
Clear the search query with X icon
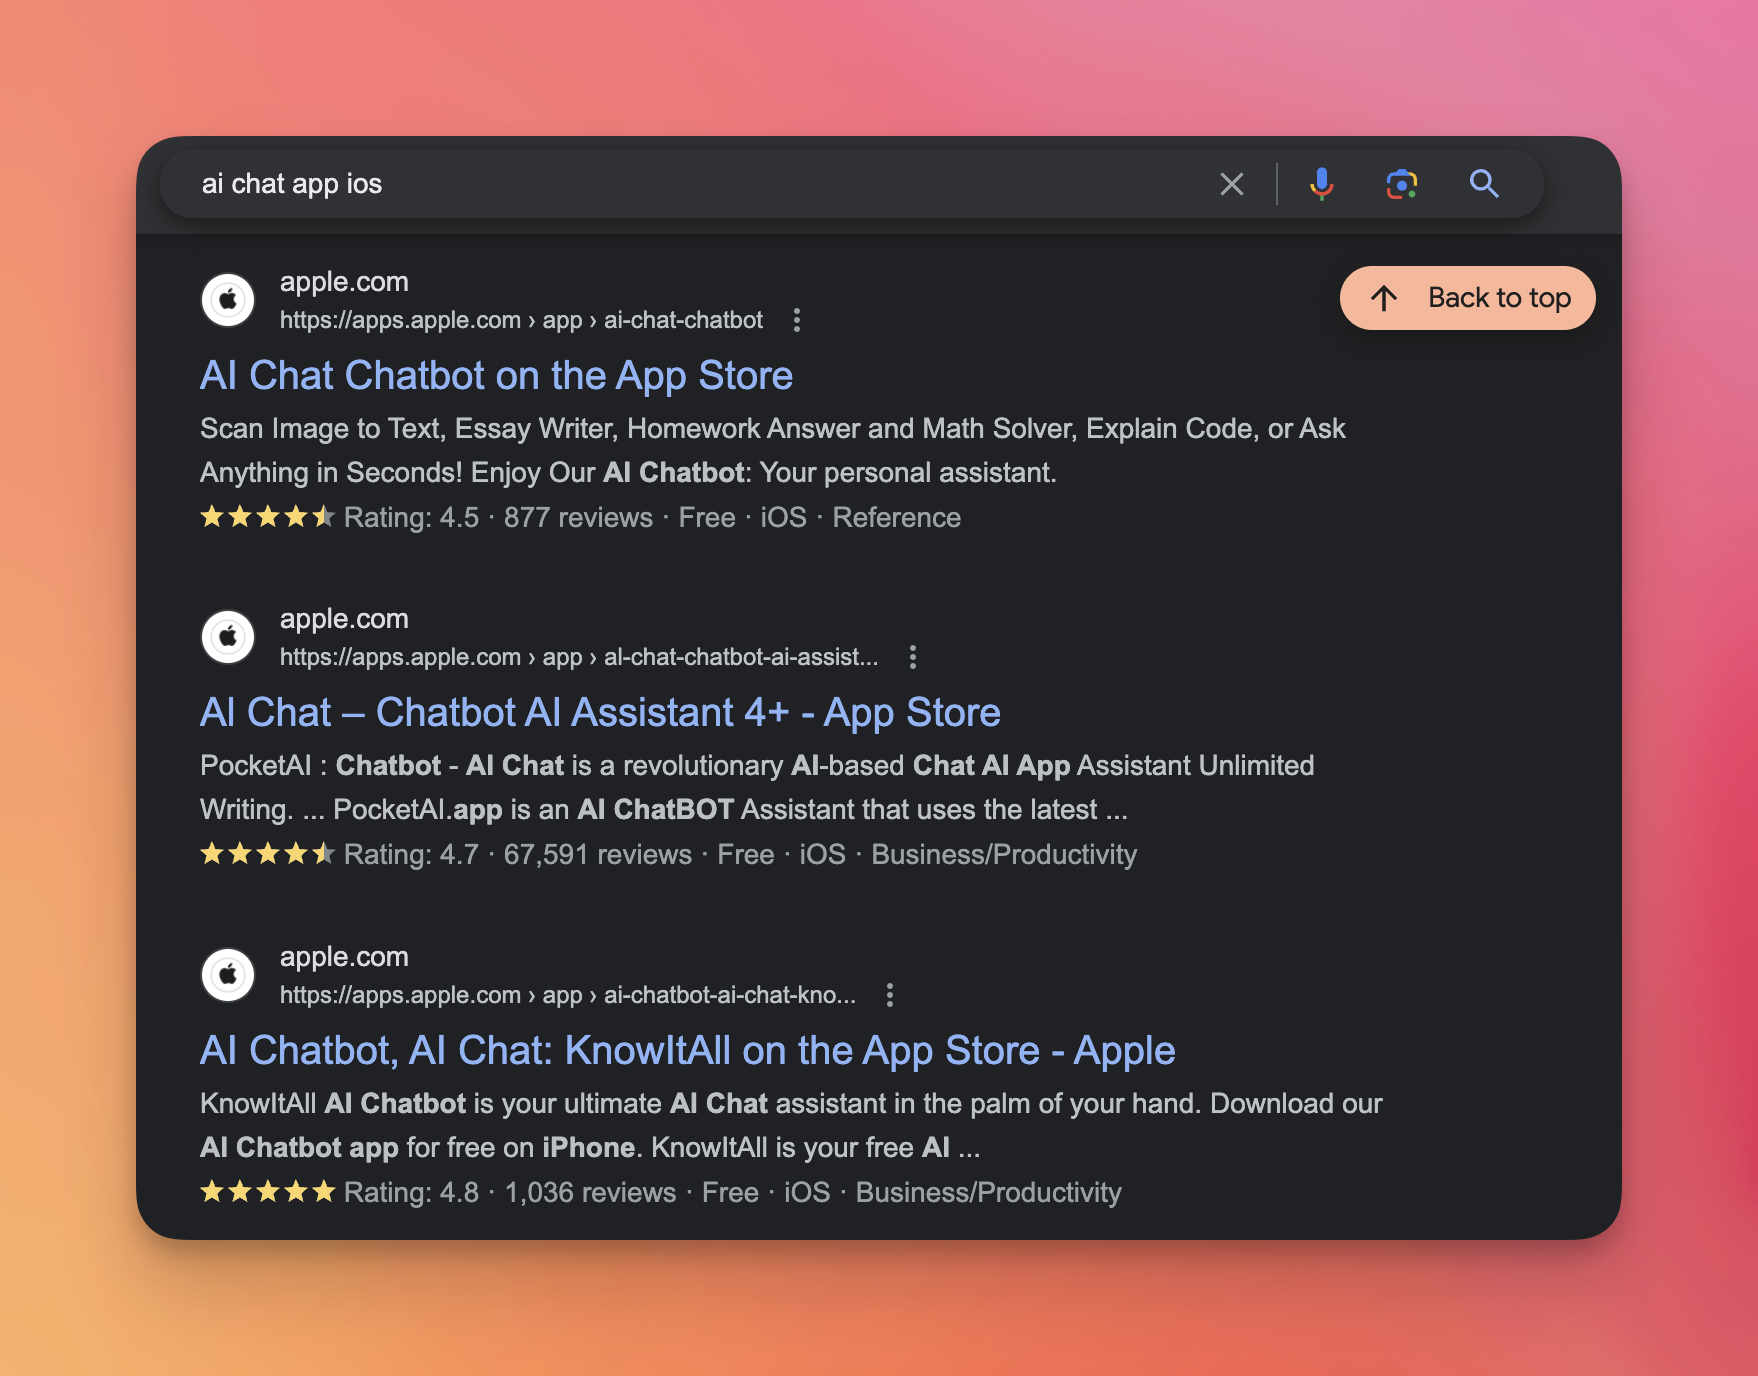click(1232, 184)
